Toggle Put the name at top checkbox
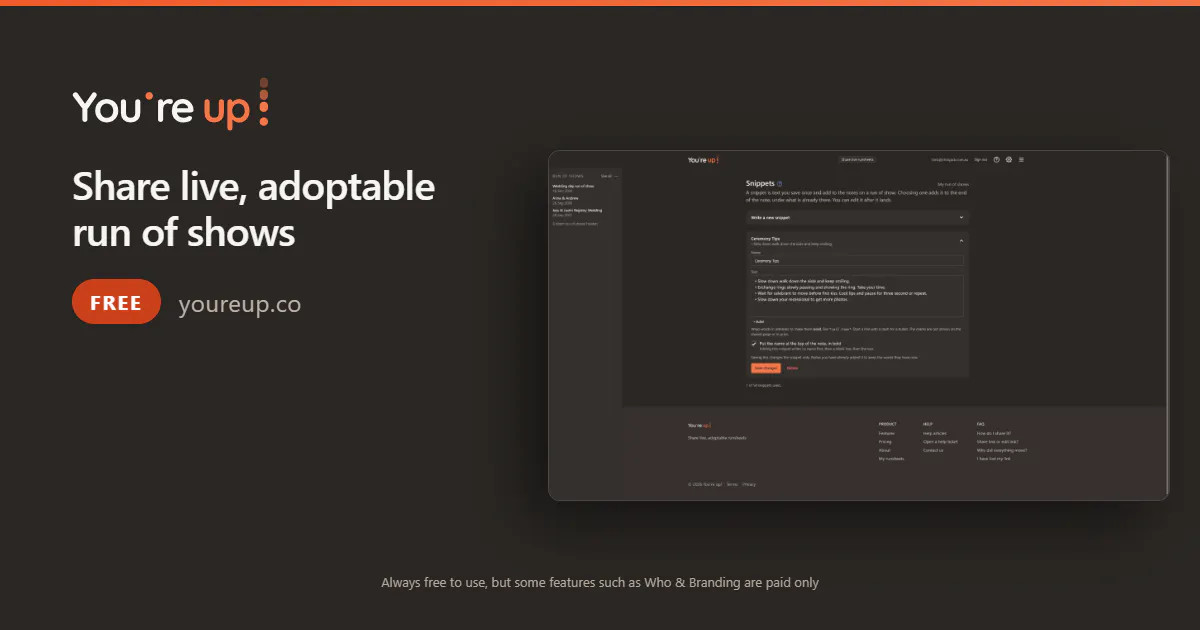Screen dimensions: 1200x630 754,343
